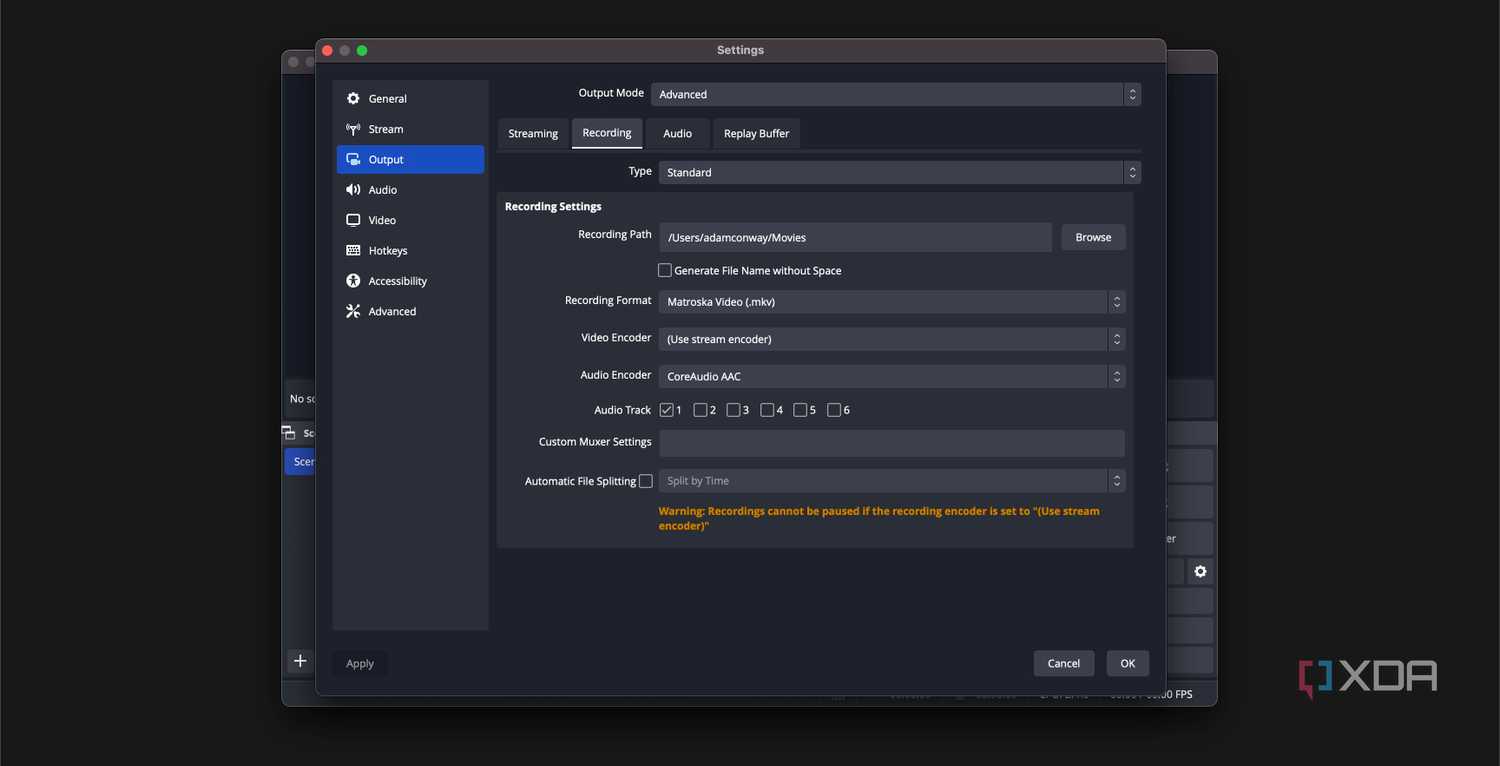Go to Video settings in the sidebar

(x=410, y=220)
